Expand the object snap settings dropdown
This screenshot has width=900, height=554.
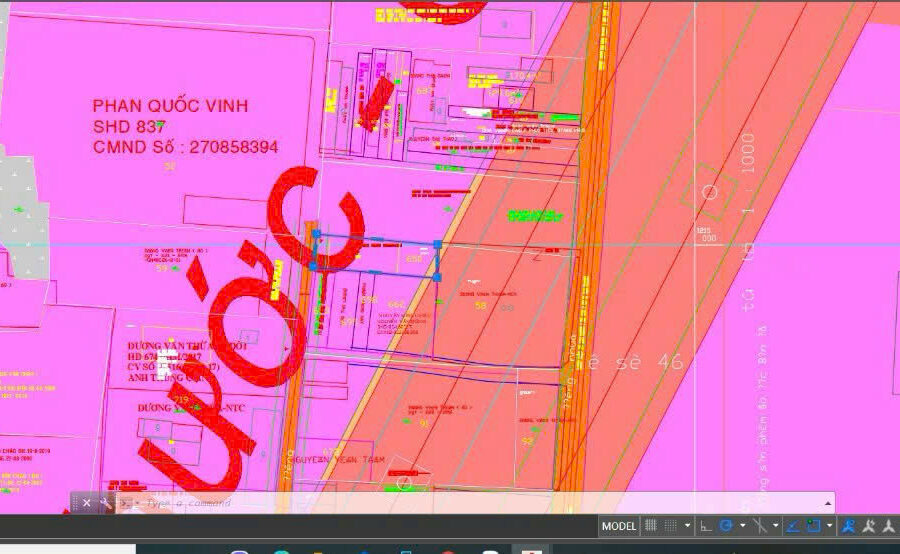coord(829,526)
